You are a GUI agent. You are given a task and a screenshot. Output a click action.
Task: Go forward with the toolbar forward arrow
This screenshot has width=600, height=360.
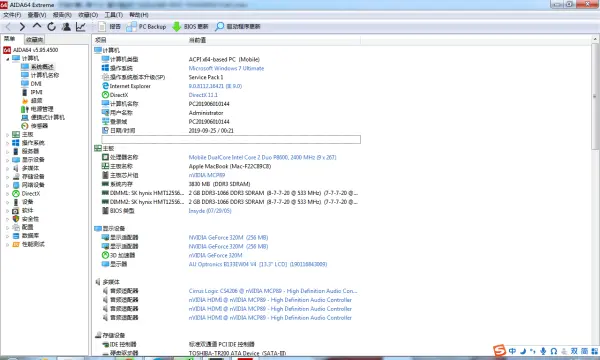pos(22,26)
